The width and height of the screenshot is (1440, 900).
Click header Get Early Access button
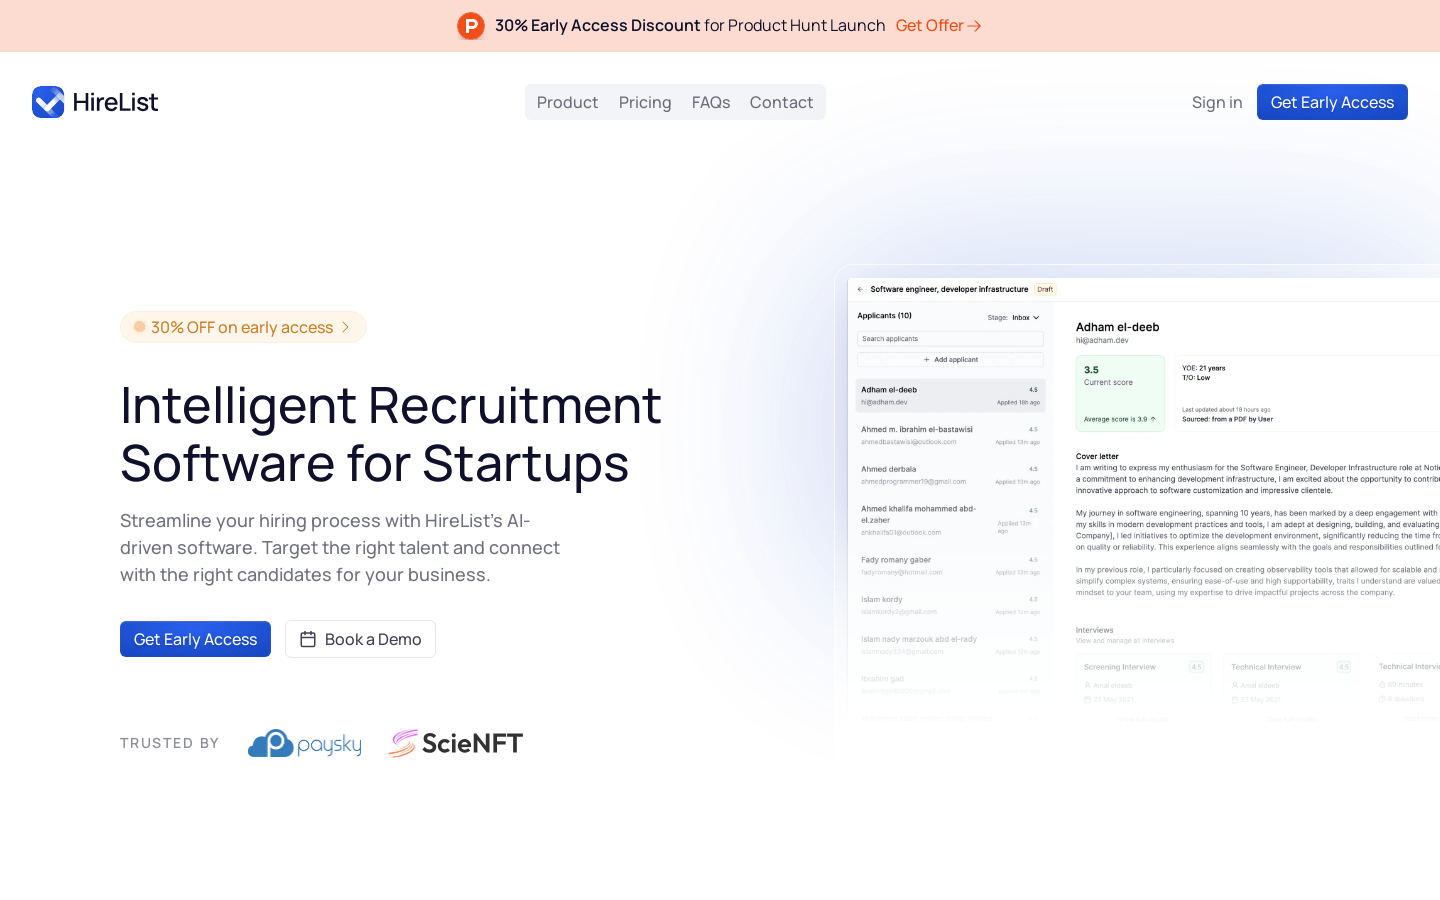(1332, 102)
